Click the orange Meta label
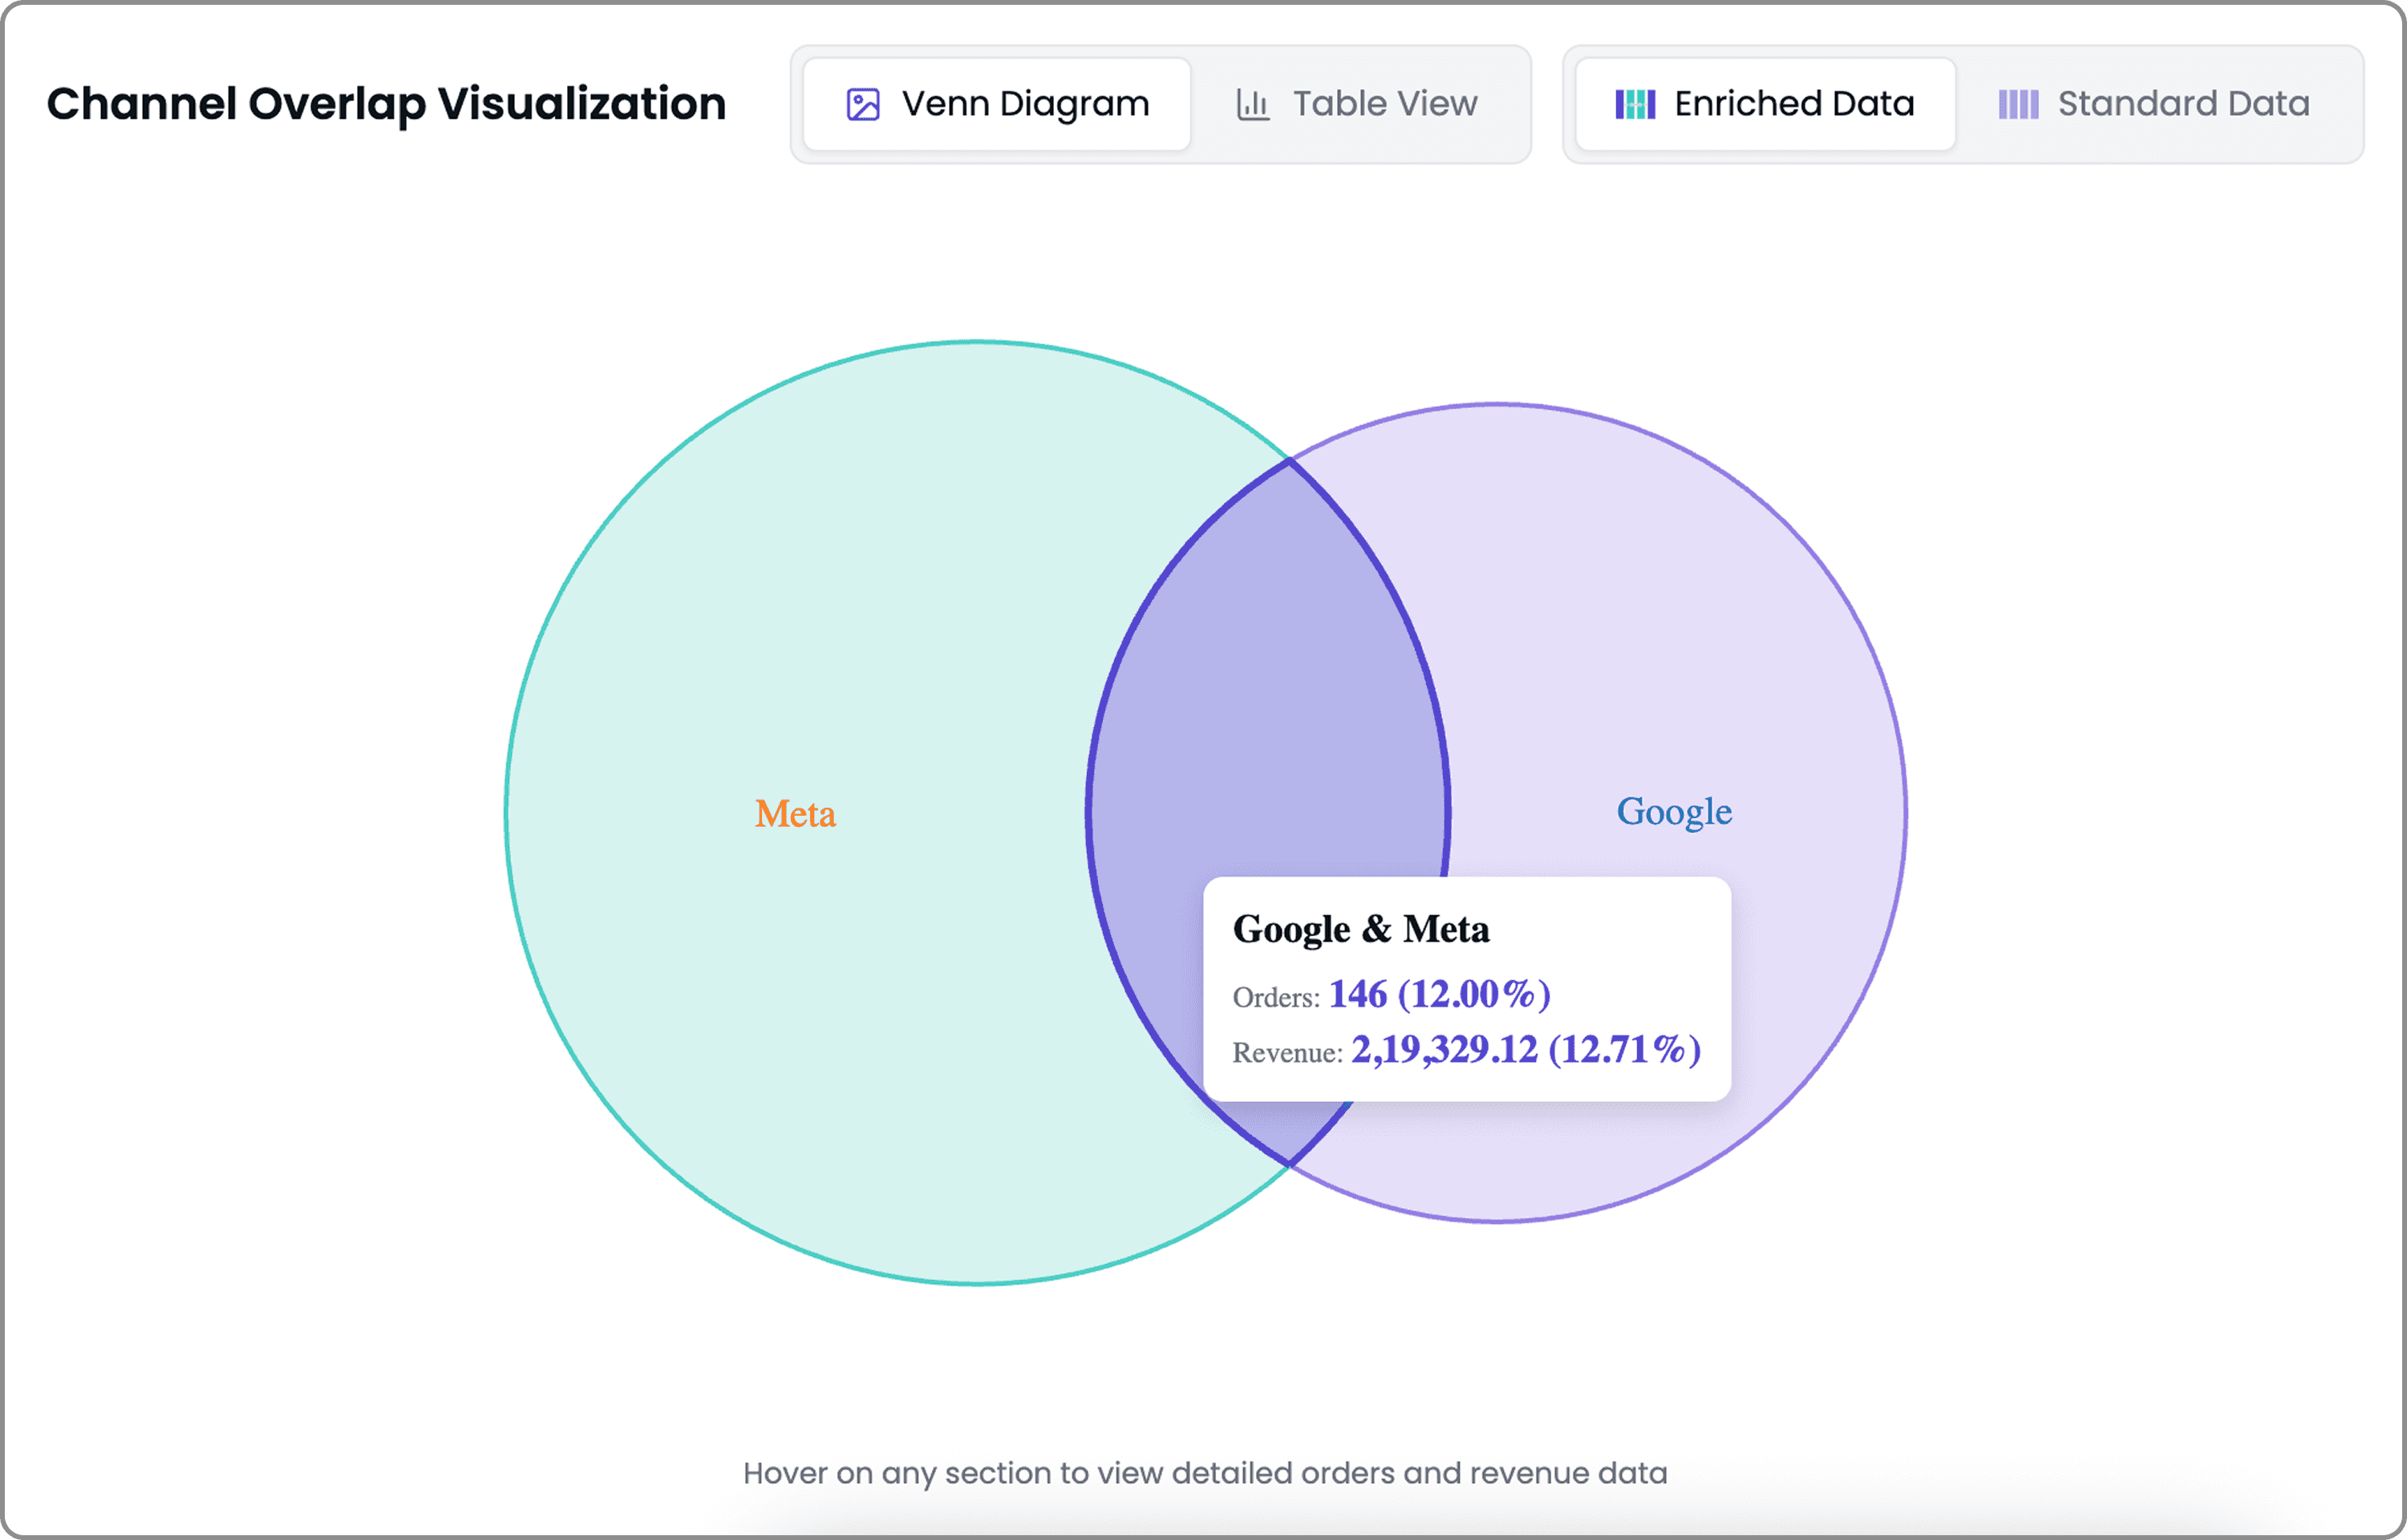The width and height of the screenshot is (2407, 1540). (795, 814)
